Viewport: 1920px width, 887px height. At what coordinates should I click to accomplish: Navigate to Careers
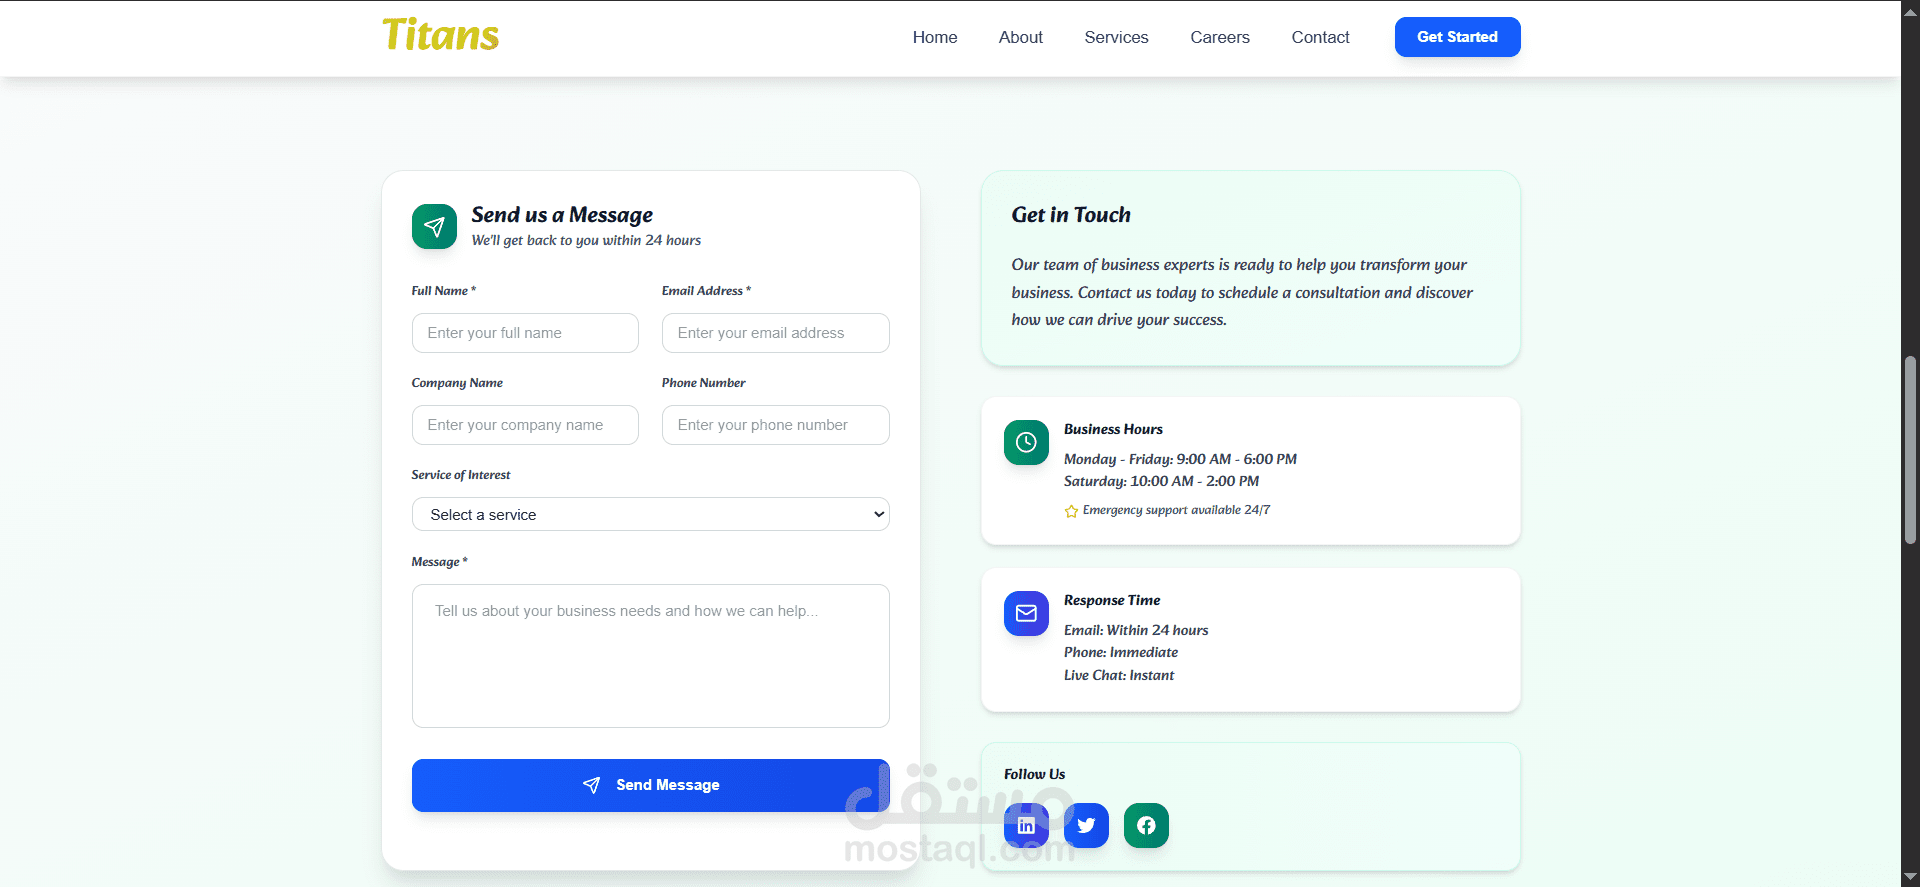coord(1220,37)
